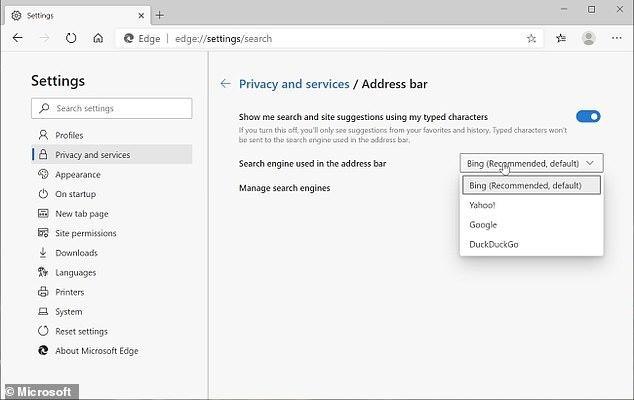This screenshot has width=634, height=400.
Task: Click the Privacy lock icon
Action: pyautogui.click(x=43, y=154)
